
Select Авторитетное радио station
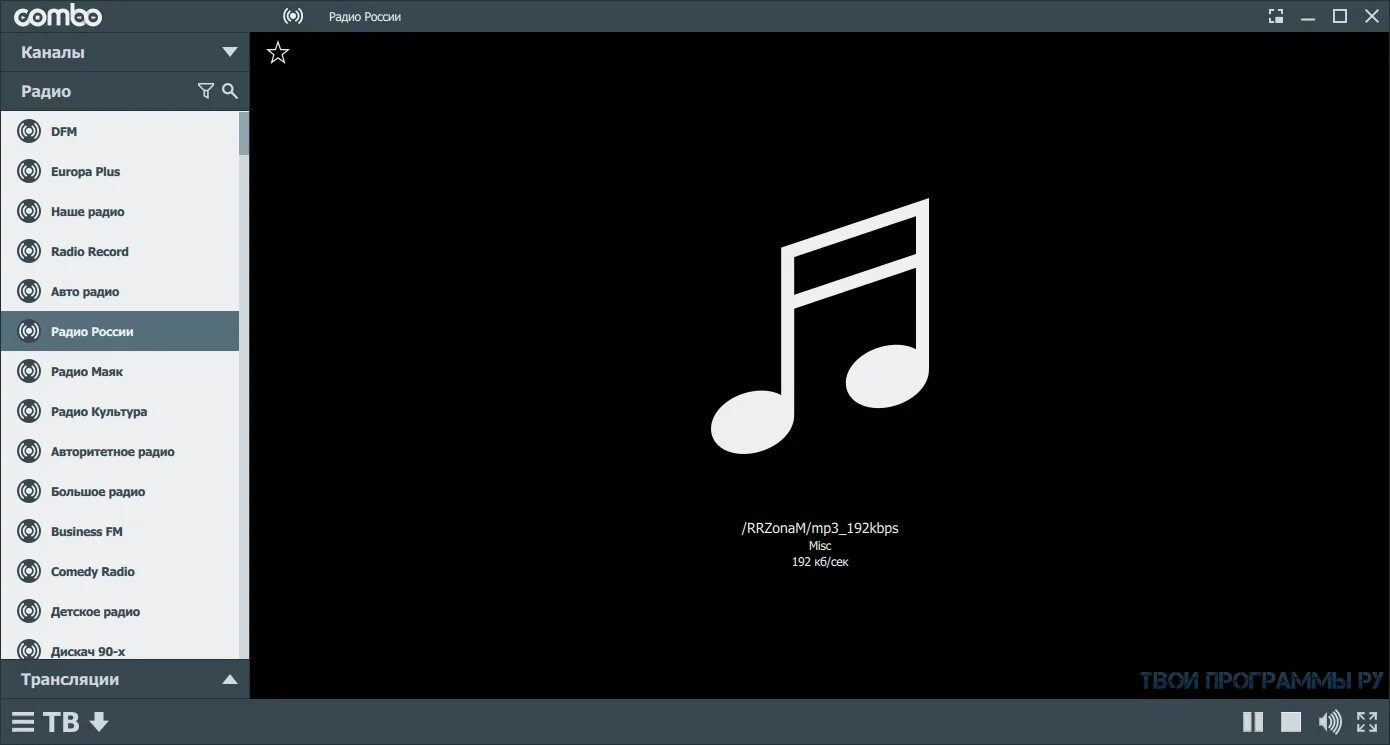click(119, 451)
